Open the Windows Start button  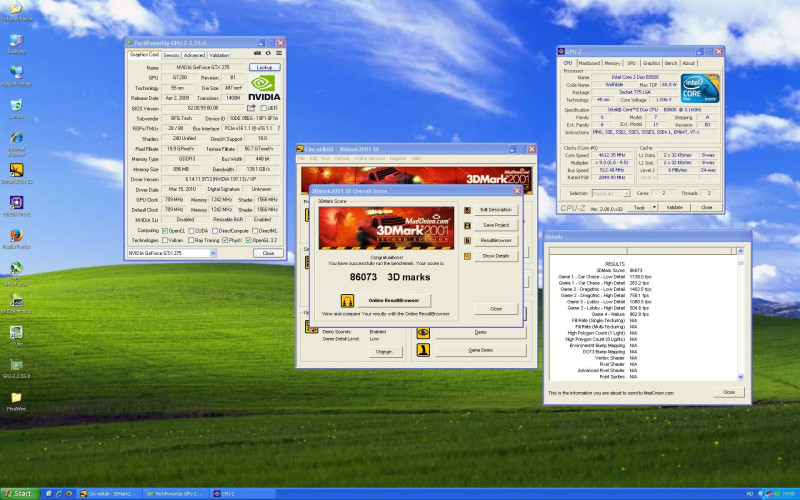(x=19, y=494)
